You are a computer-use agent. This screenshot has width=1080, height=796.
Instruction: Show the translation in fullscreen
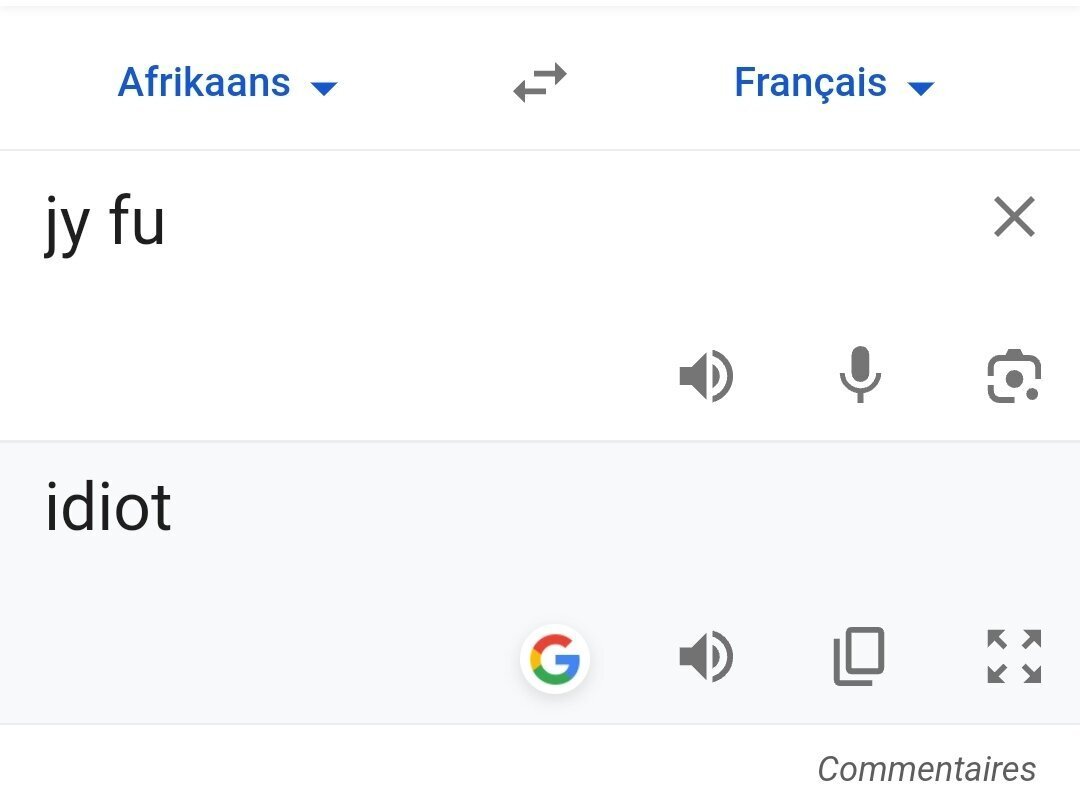pos(1014,657)
